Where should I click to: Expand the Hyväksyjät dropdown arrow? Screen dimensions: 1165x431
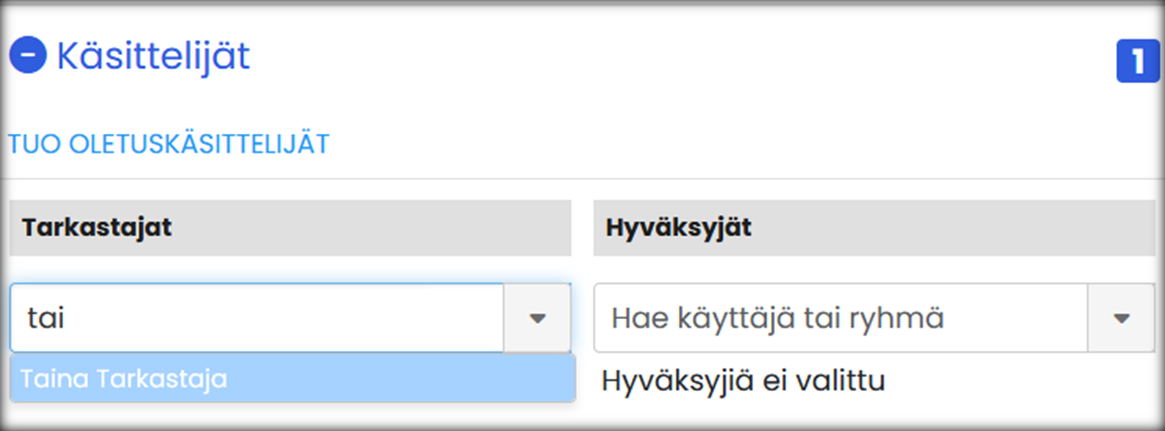tap(1121, 318)
